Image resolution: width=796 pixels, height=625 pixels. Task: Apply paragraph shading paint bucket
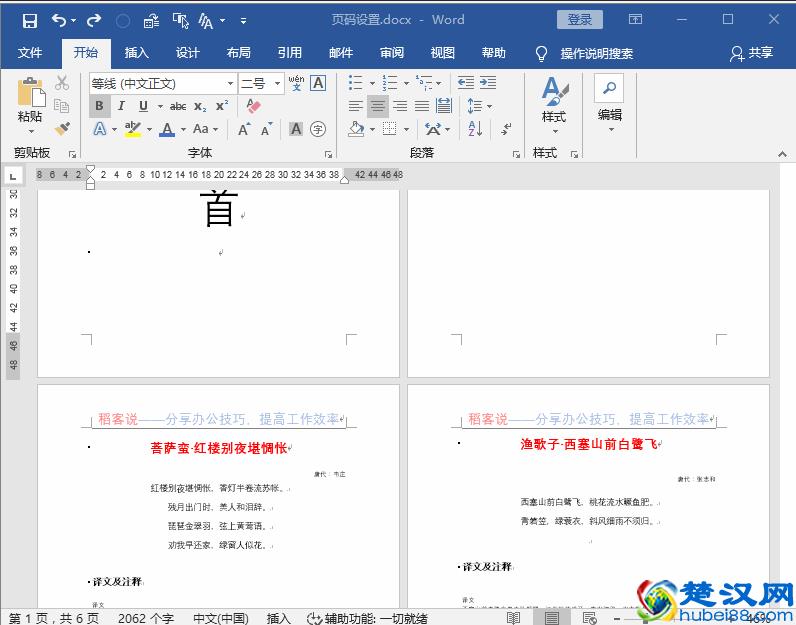(x=356, y=129)
